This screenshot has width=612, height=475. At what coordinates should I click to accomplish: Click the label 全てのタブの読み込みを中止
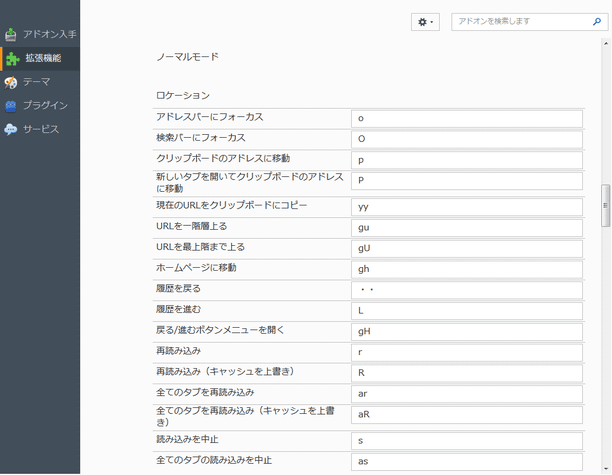(214, 460)
